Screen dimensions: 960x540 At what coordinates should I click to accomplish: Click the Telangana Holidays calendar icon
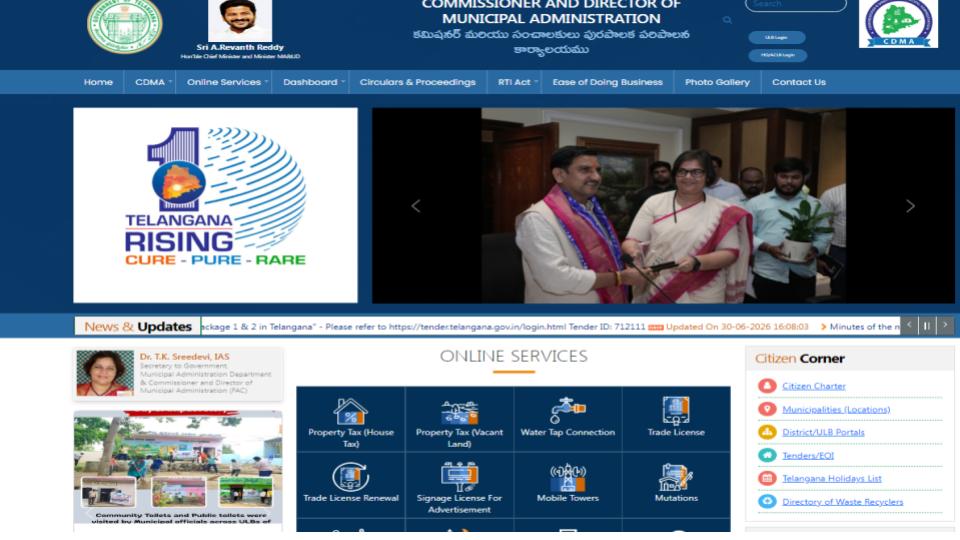pos(767,478)
